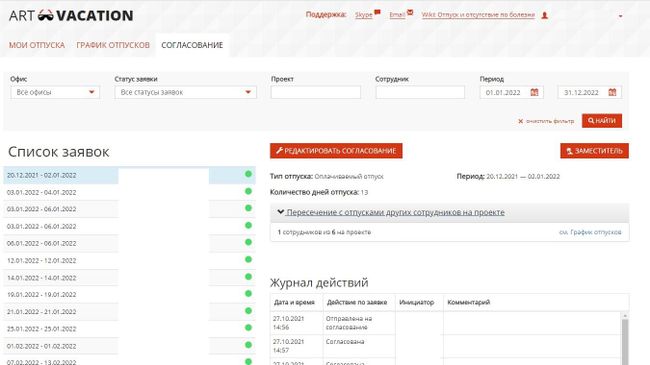Open the см. График отпусков link

590,232
